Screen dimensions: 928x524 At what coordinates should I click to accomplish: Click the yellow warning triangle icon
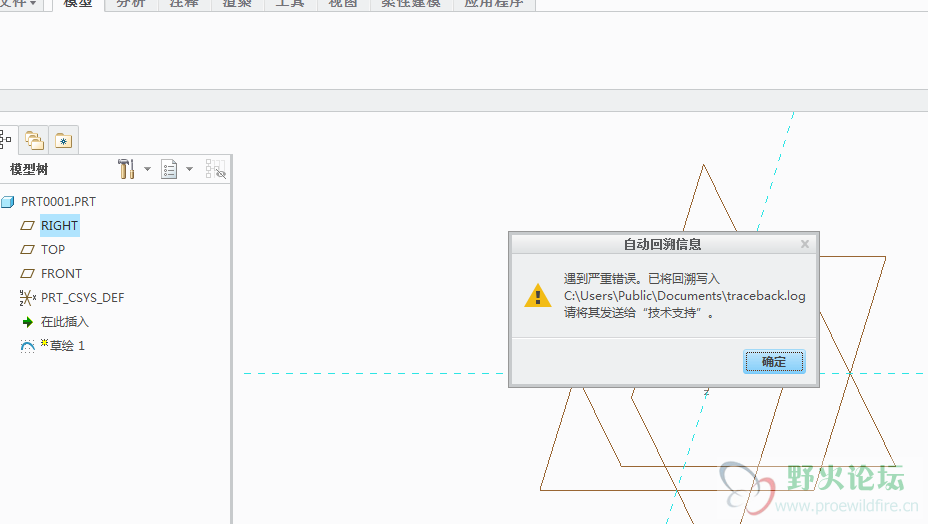coord(537,295)
